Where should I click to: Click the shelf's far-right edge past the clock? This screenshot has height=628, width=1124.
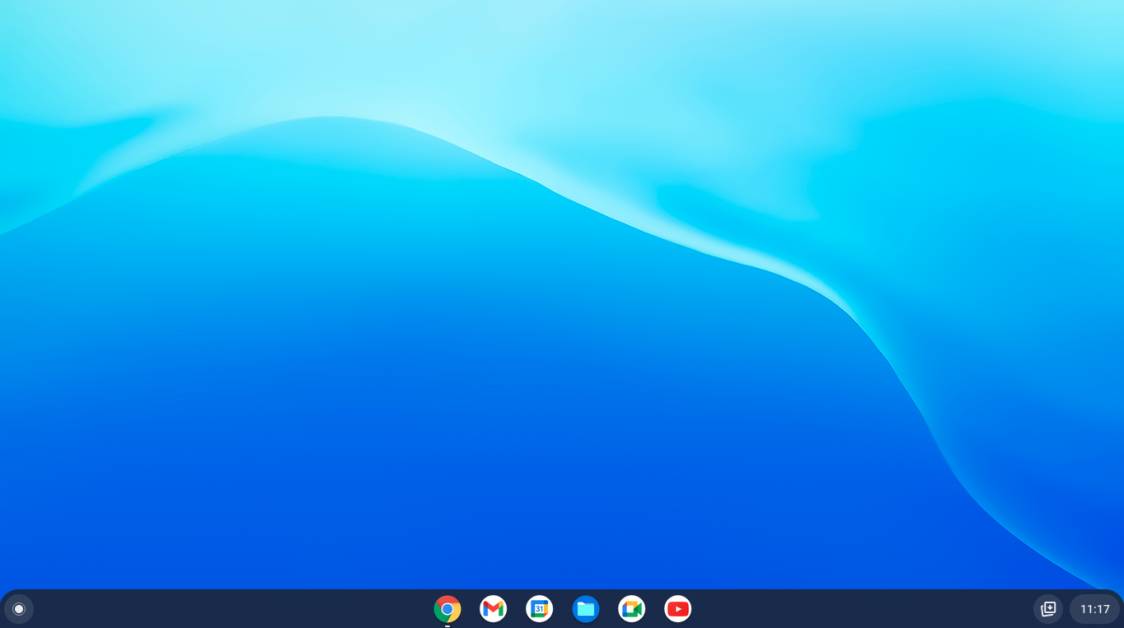point(1121,609)
